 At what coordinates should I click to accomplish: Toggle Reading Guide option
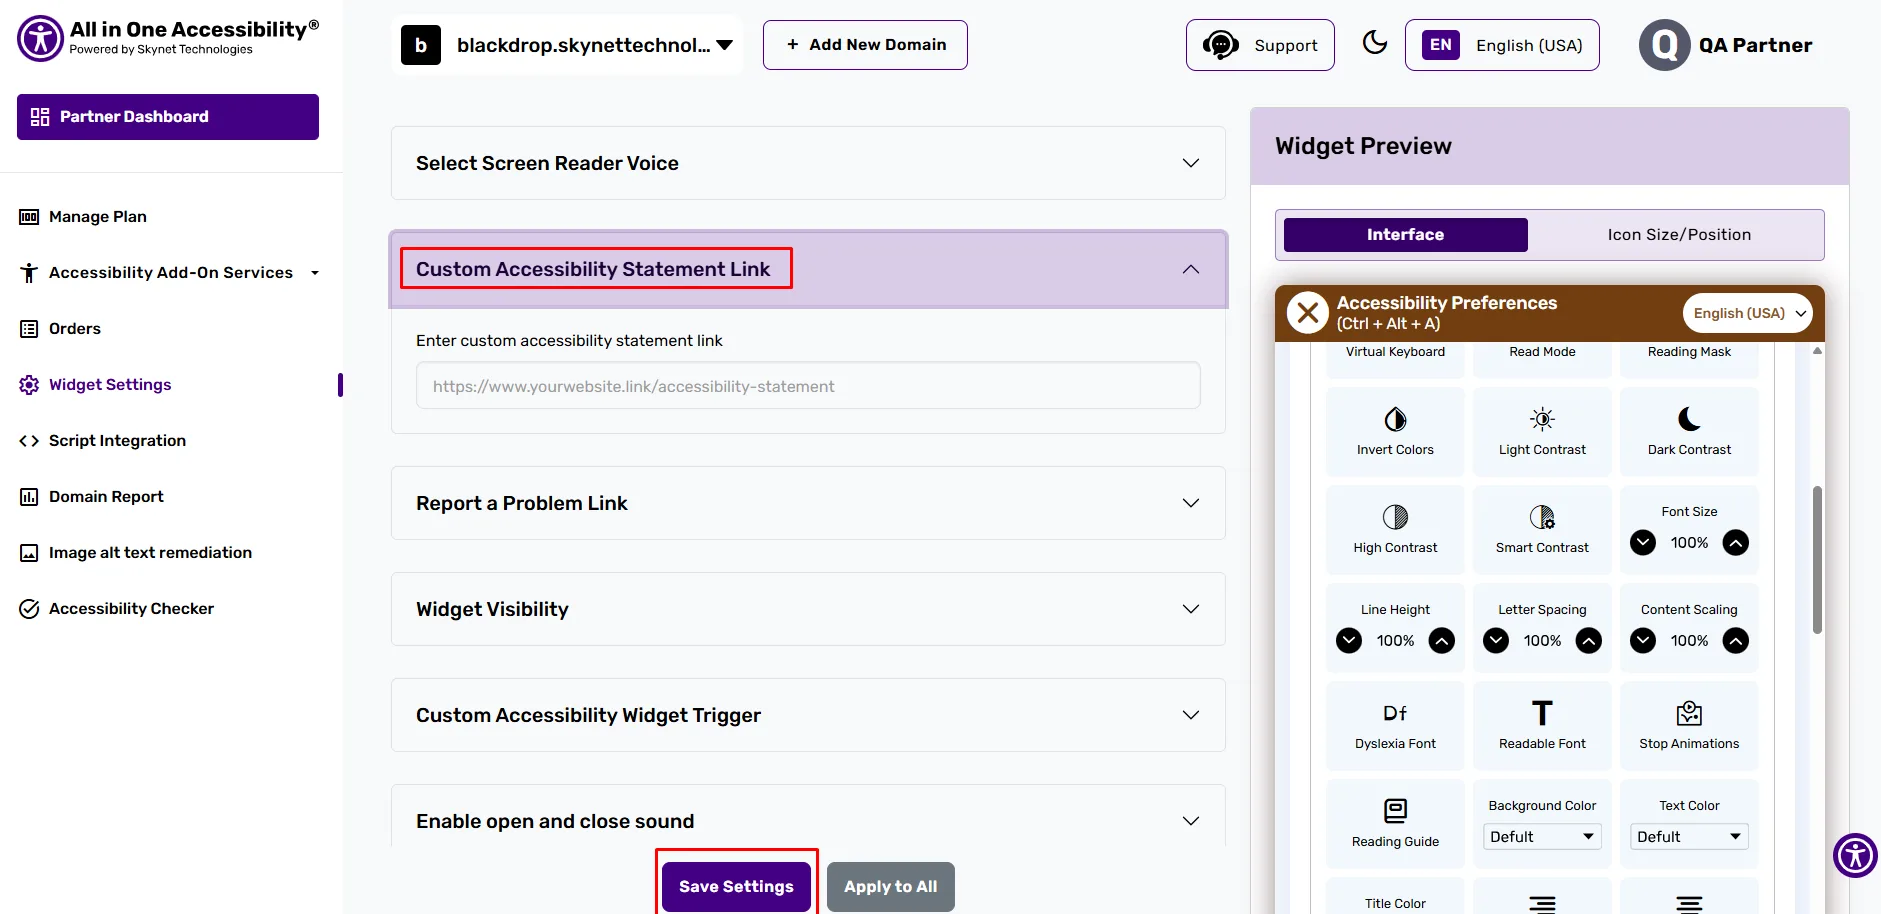pos(1395,824)
